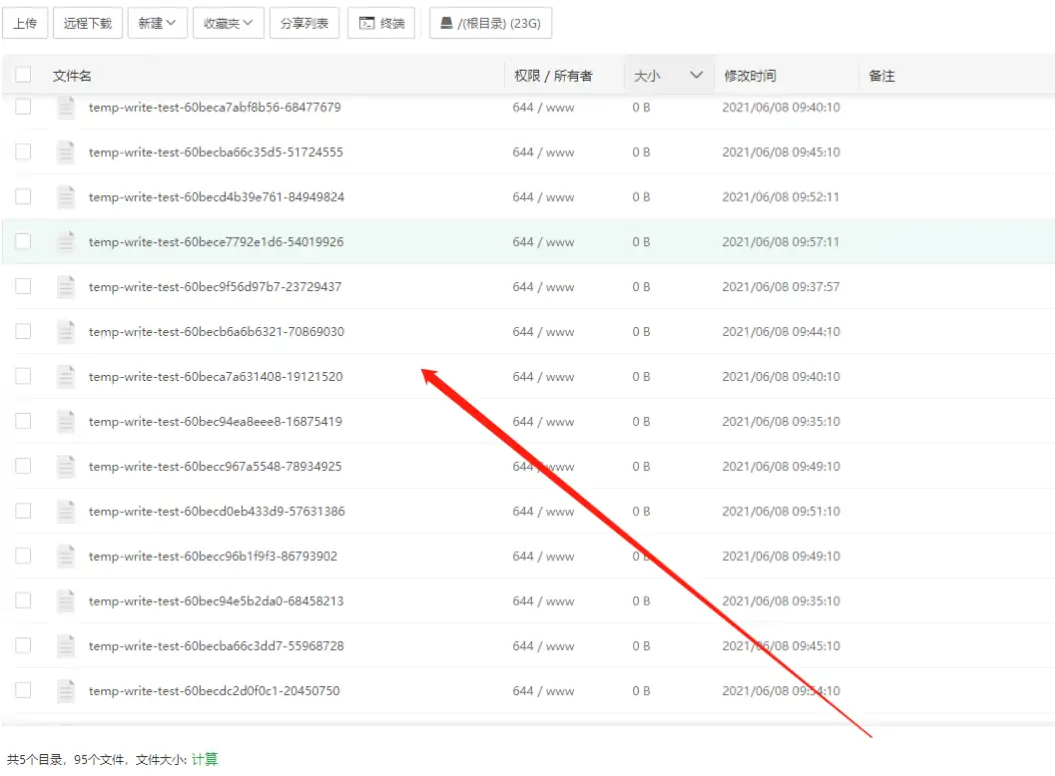
Task: Open the 分享列表 share list
Action: [x=304, y=24]
